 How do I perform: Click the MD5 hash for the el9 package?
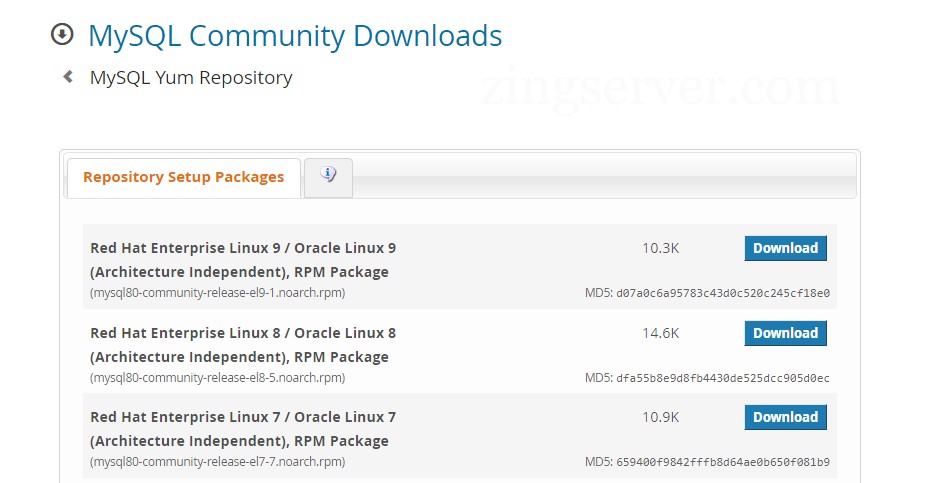coord(722,293)
